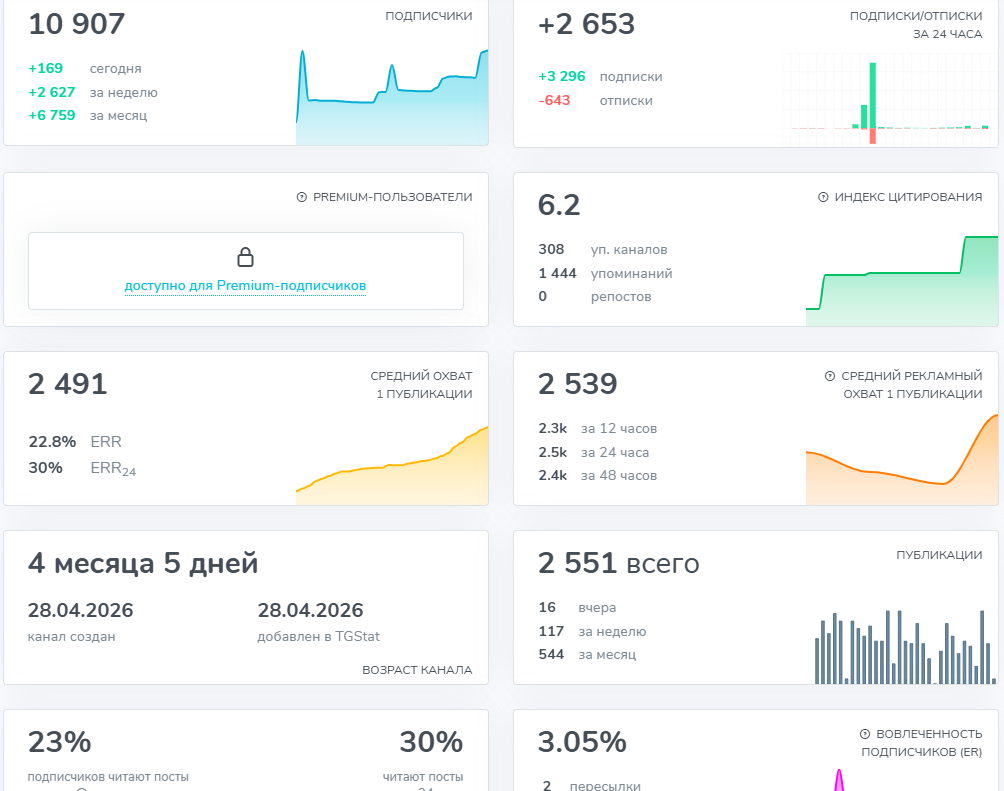Click the '-643' отписки value
Screen dimensions: 1004x791
(554, 101)
